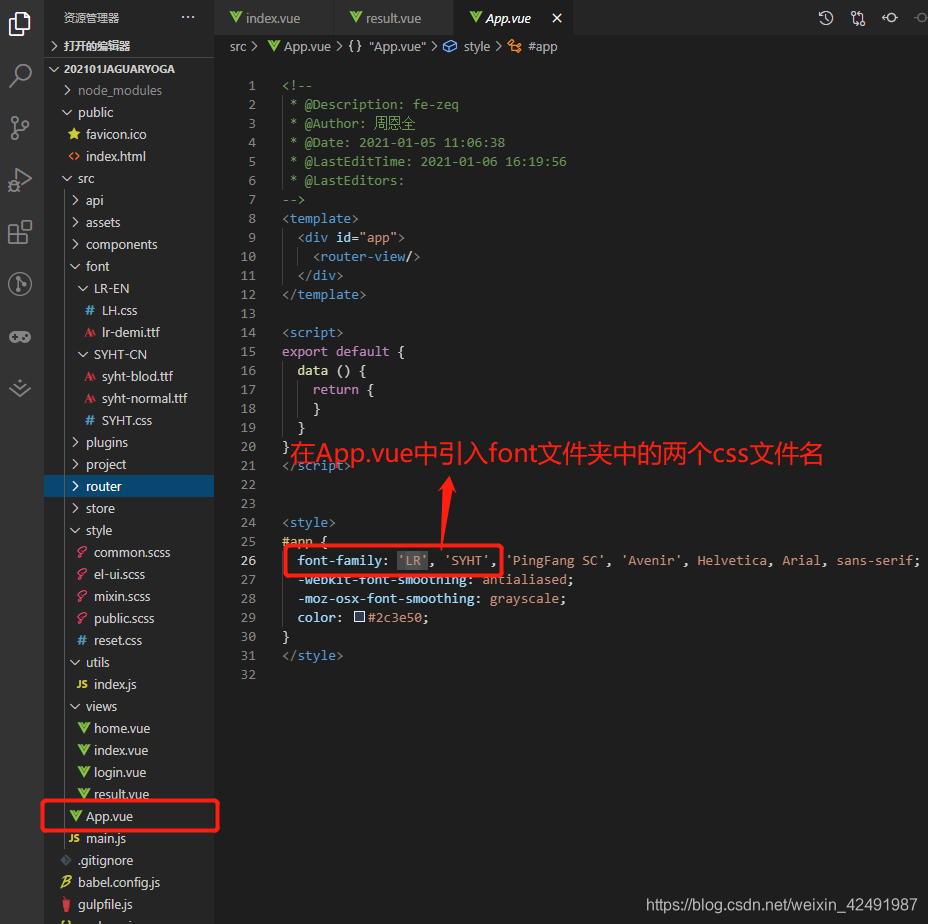Open the SYHT.css file
The height and width of the screenshot is (924, 928).
click(x=128, y=420)
